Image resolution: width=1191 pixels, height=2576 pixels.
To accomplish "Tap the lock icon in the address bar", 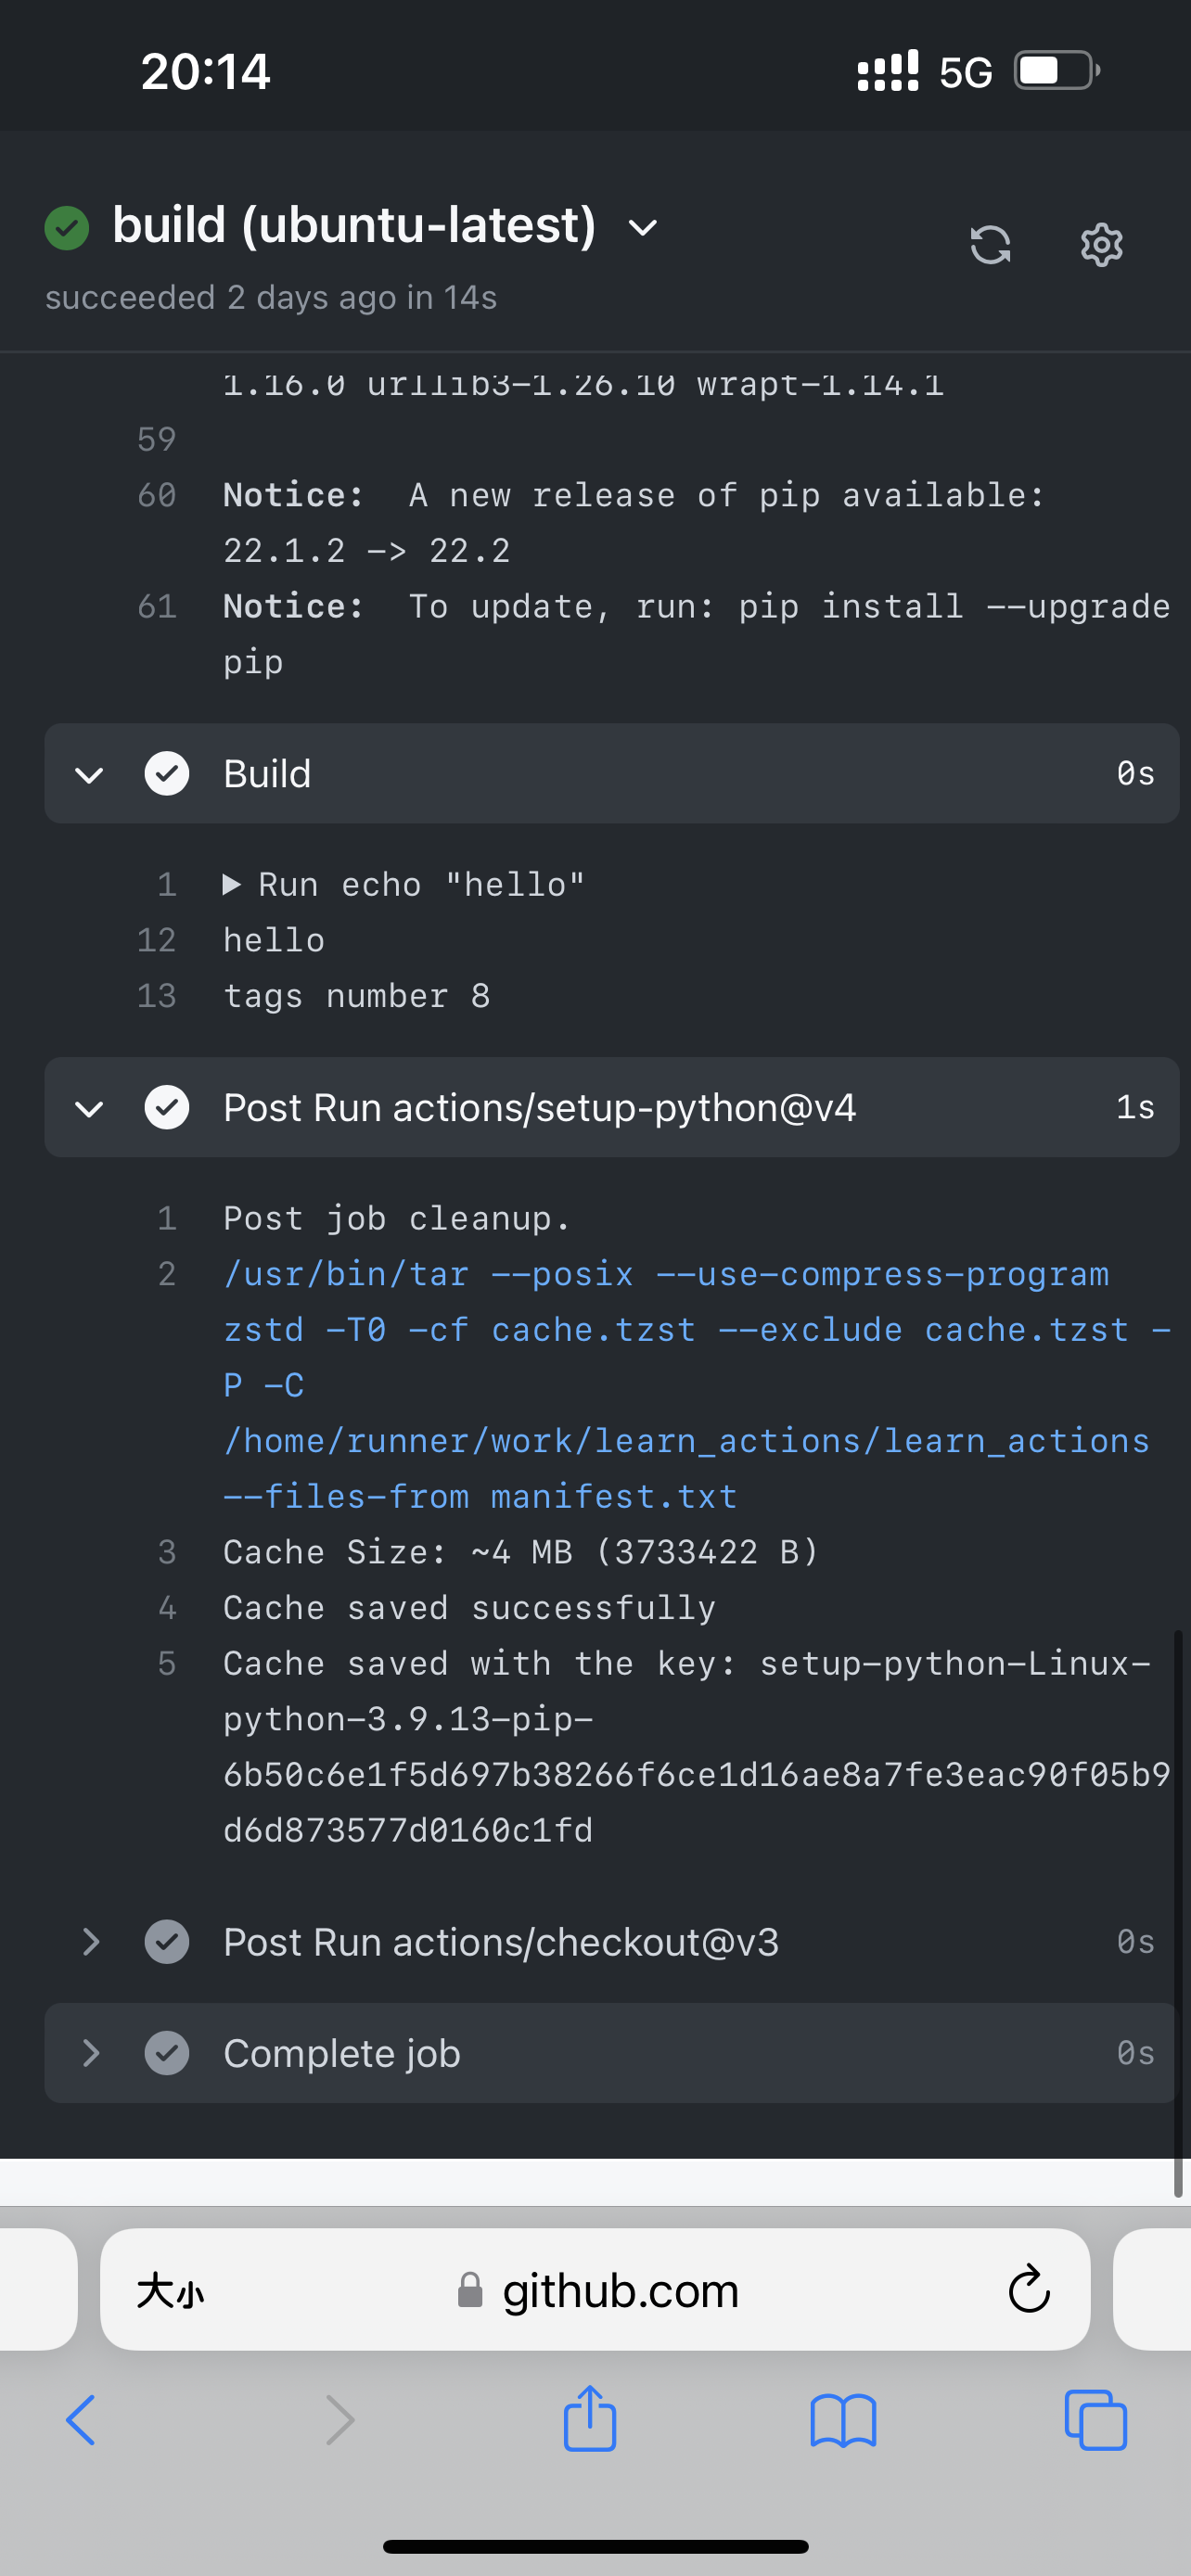I will click(468, 2291).
